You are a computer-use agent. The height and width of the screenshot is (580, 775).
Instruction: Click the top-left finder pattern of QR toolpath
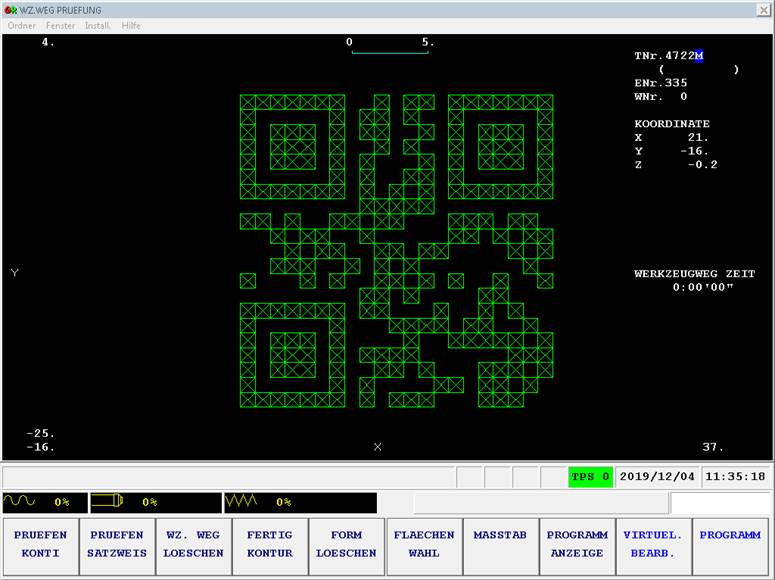(x=293, y=147)
